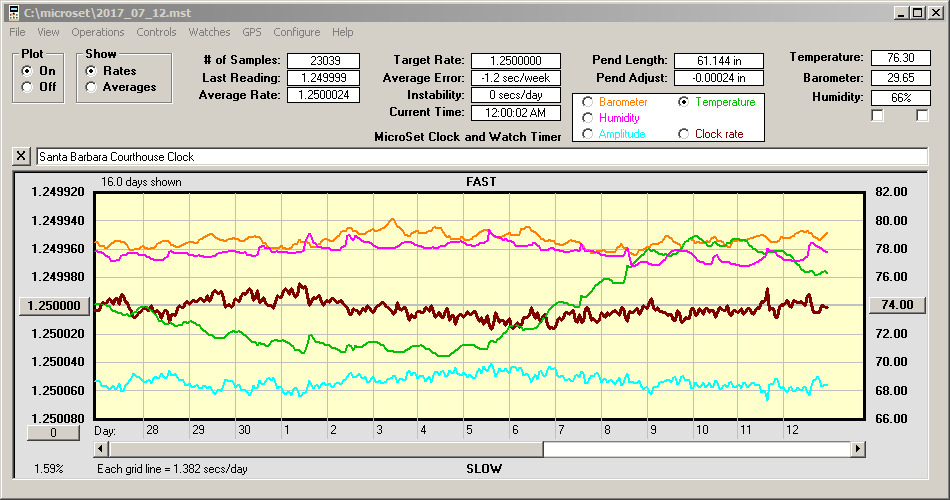Click the 82.00 right axis label
The image size is (950, 500).
coord(891,192)
